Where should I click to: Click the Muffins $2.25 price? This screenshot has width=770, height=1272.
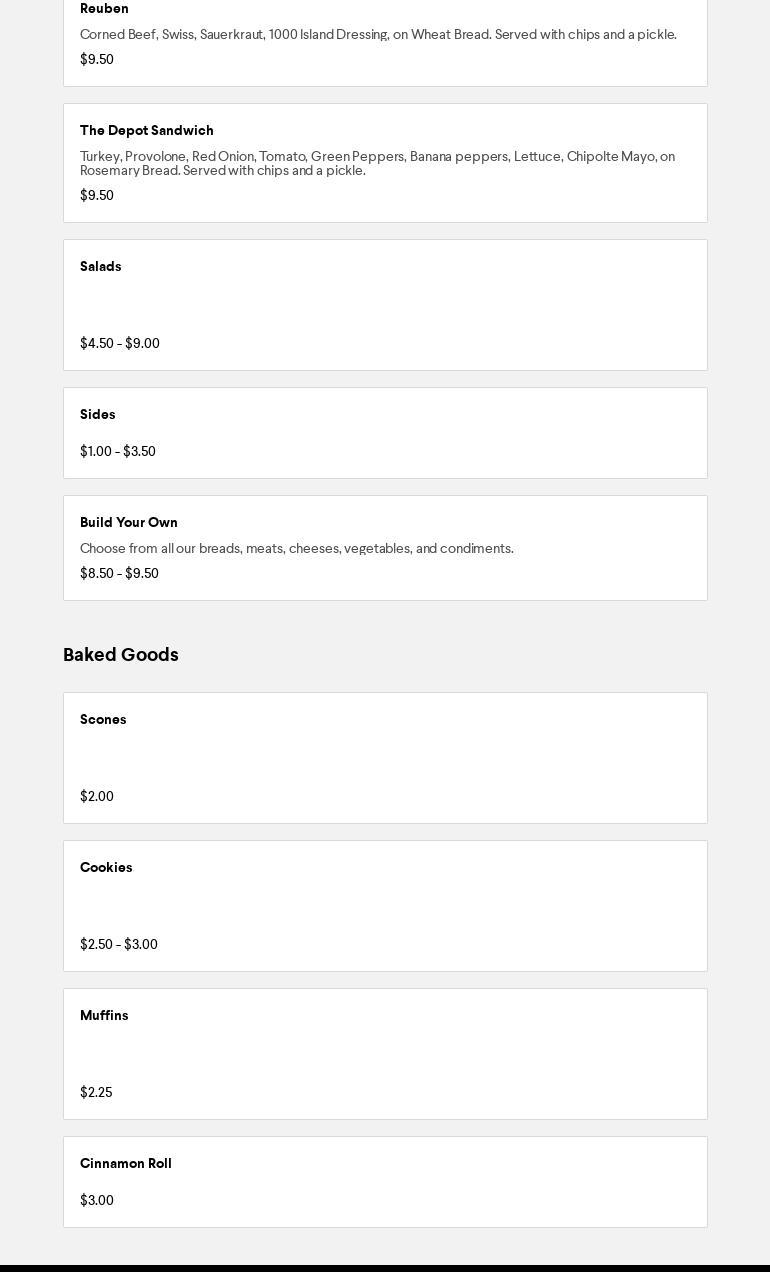point(96,1093)
